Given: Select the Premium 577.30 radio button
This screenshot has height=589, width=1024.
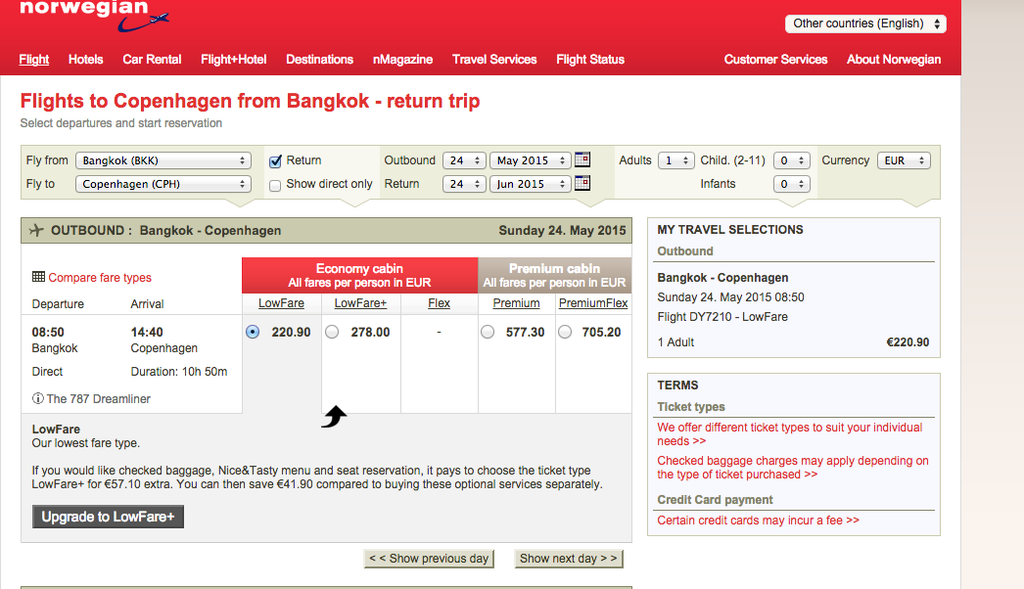Looking at the screenshot, I should point(488,332).
